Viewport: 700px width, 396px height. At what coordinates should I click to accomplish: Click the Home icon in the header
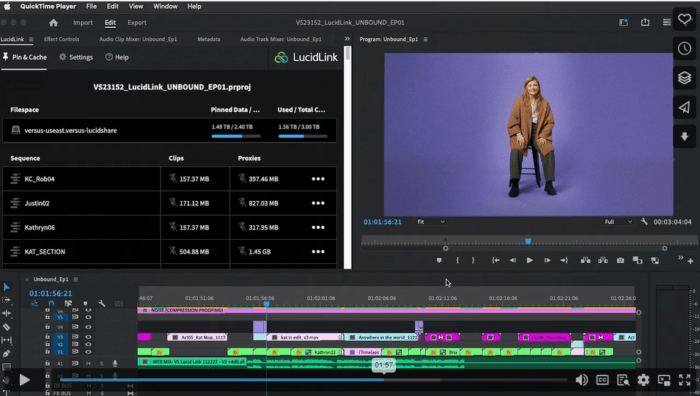tap(54, 23)
